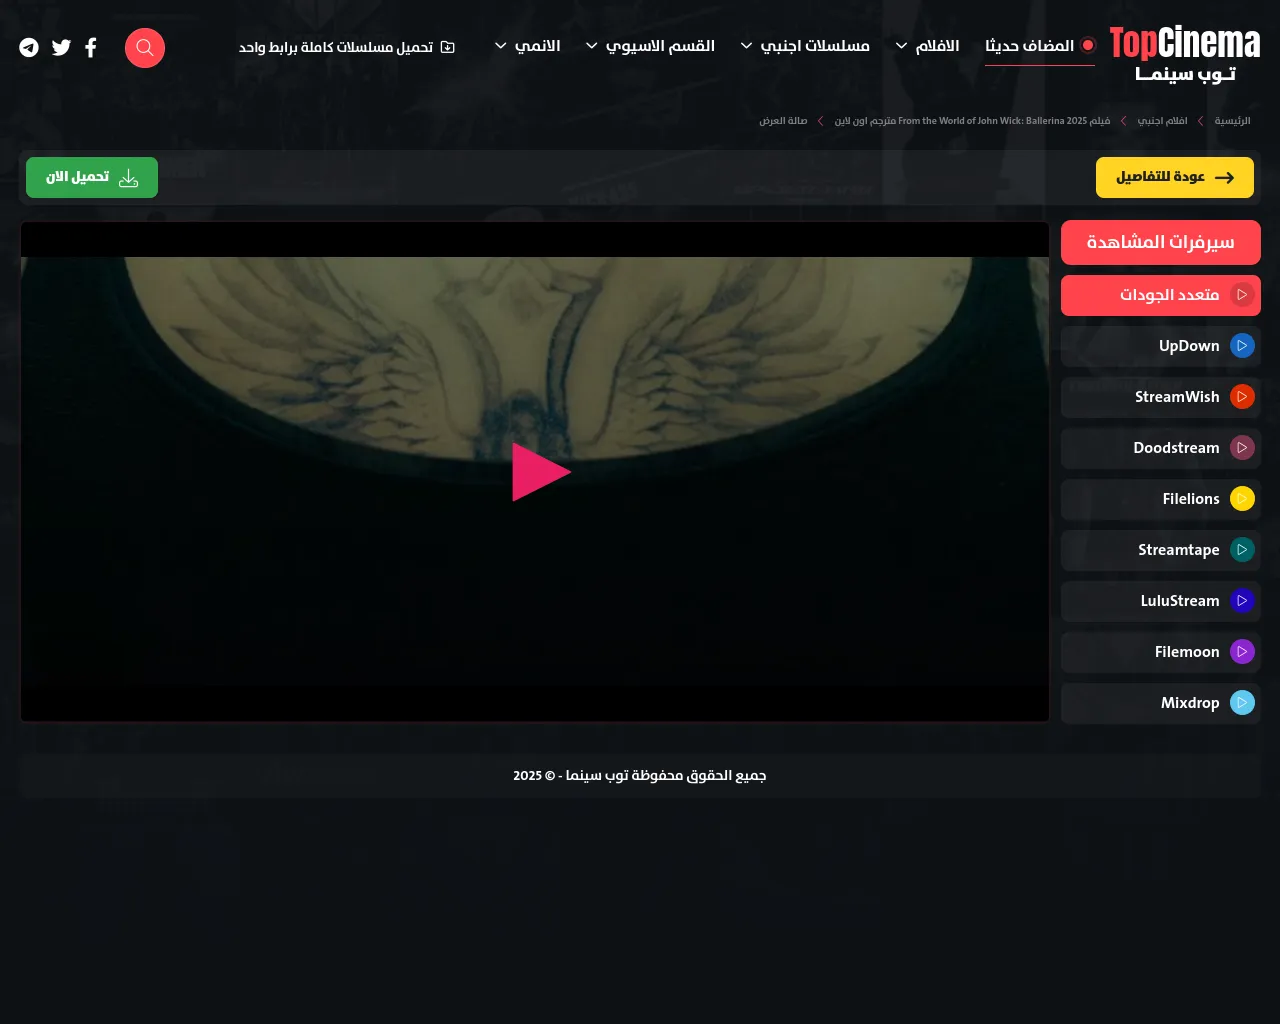Viewport: 1280px width, 1024px height.
Task: Click the Filelions server play icon
Action: (x=1242, y=499)
